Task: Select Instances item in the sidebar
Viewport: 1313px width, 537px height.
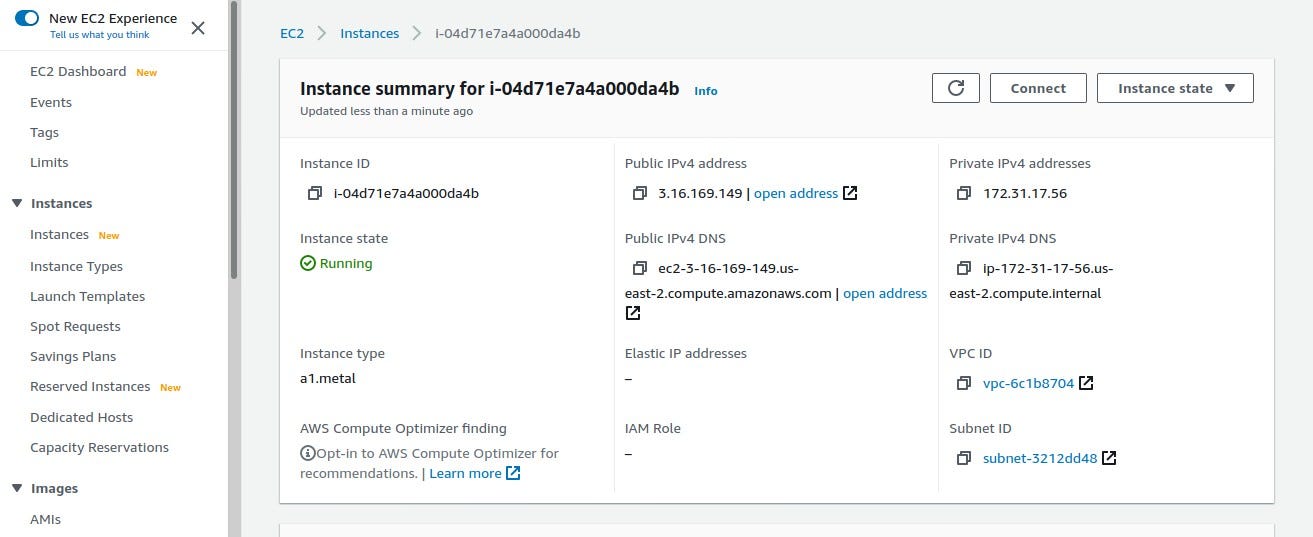Action: tap(59, 234)
